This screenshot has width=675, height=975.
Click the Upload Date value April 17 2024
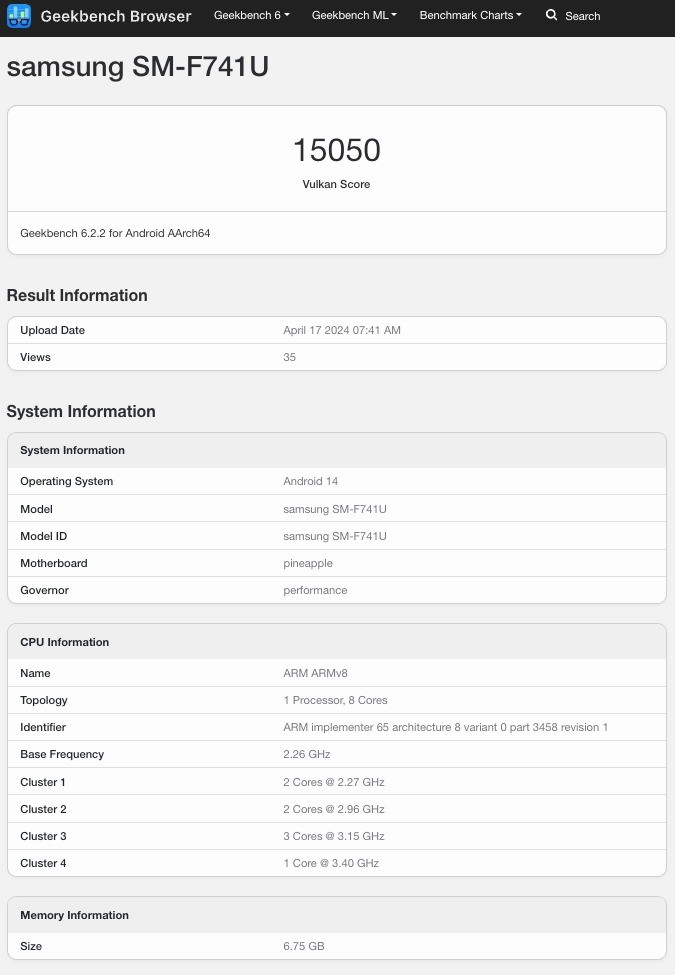[x=342, y=330]
